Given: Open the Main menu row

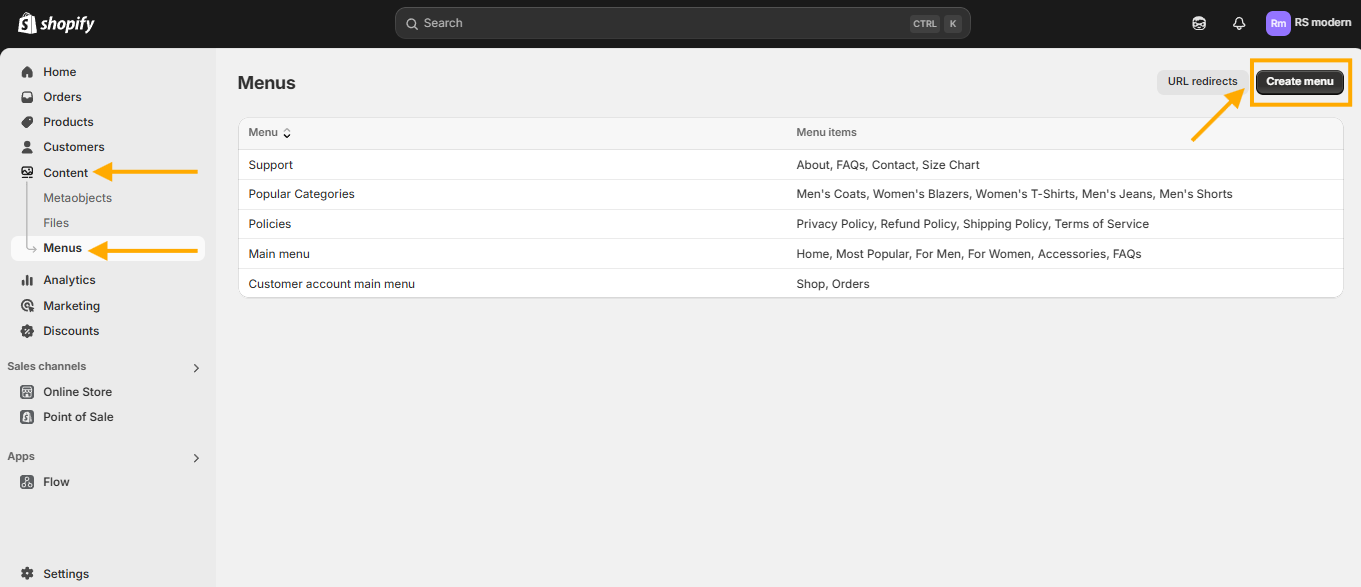Looking at the screenshot, I should click(790, 254).
